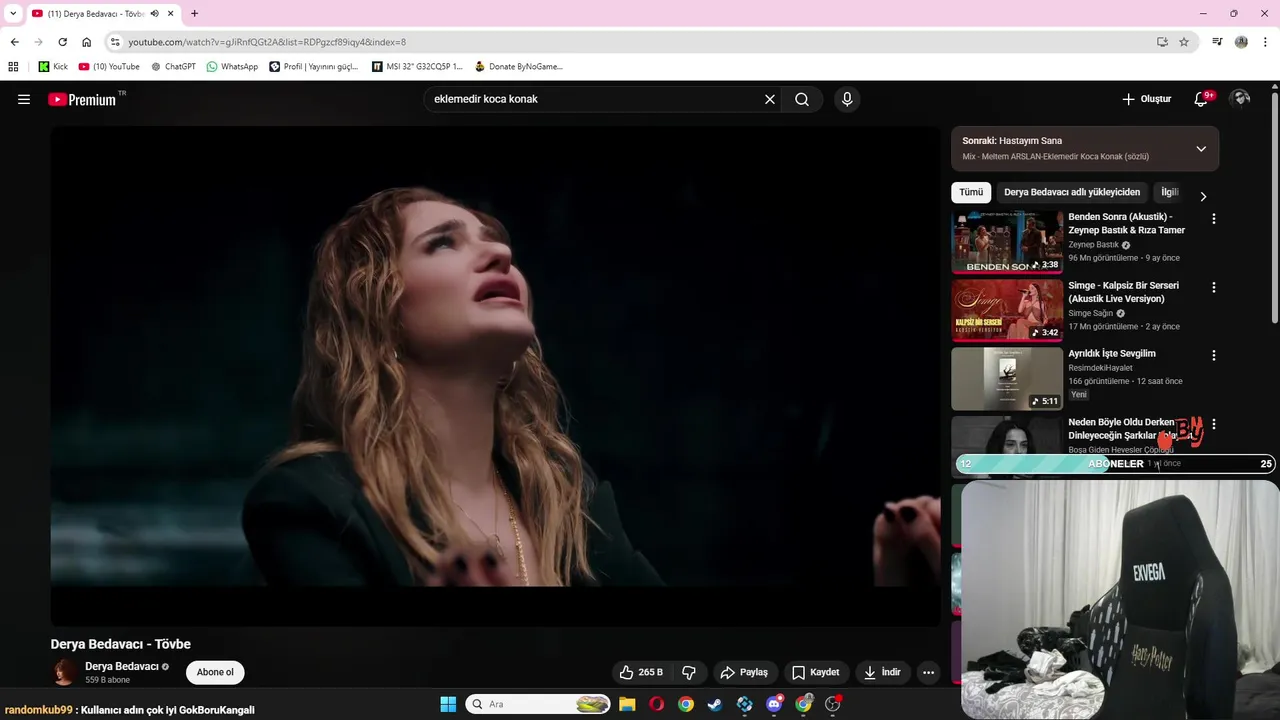Open the bookmarks bar apps grid

pos(13,67)
